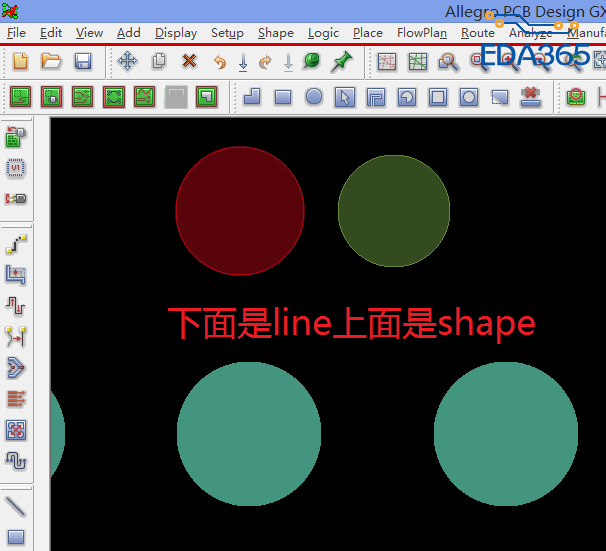Click the U1 component chip sidebar icon
Screen dimensions: 606x551
point(15,168)
